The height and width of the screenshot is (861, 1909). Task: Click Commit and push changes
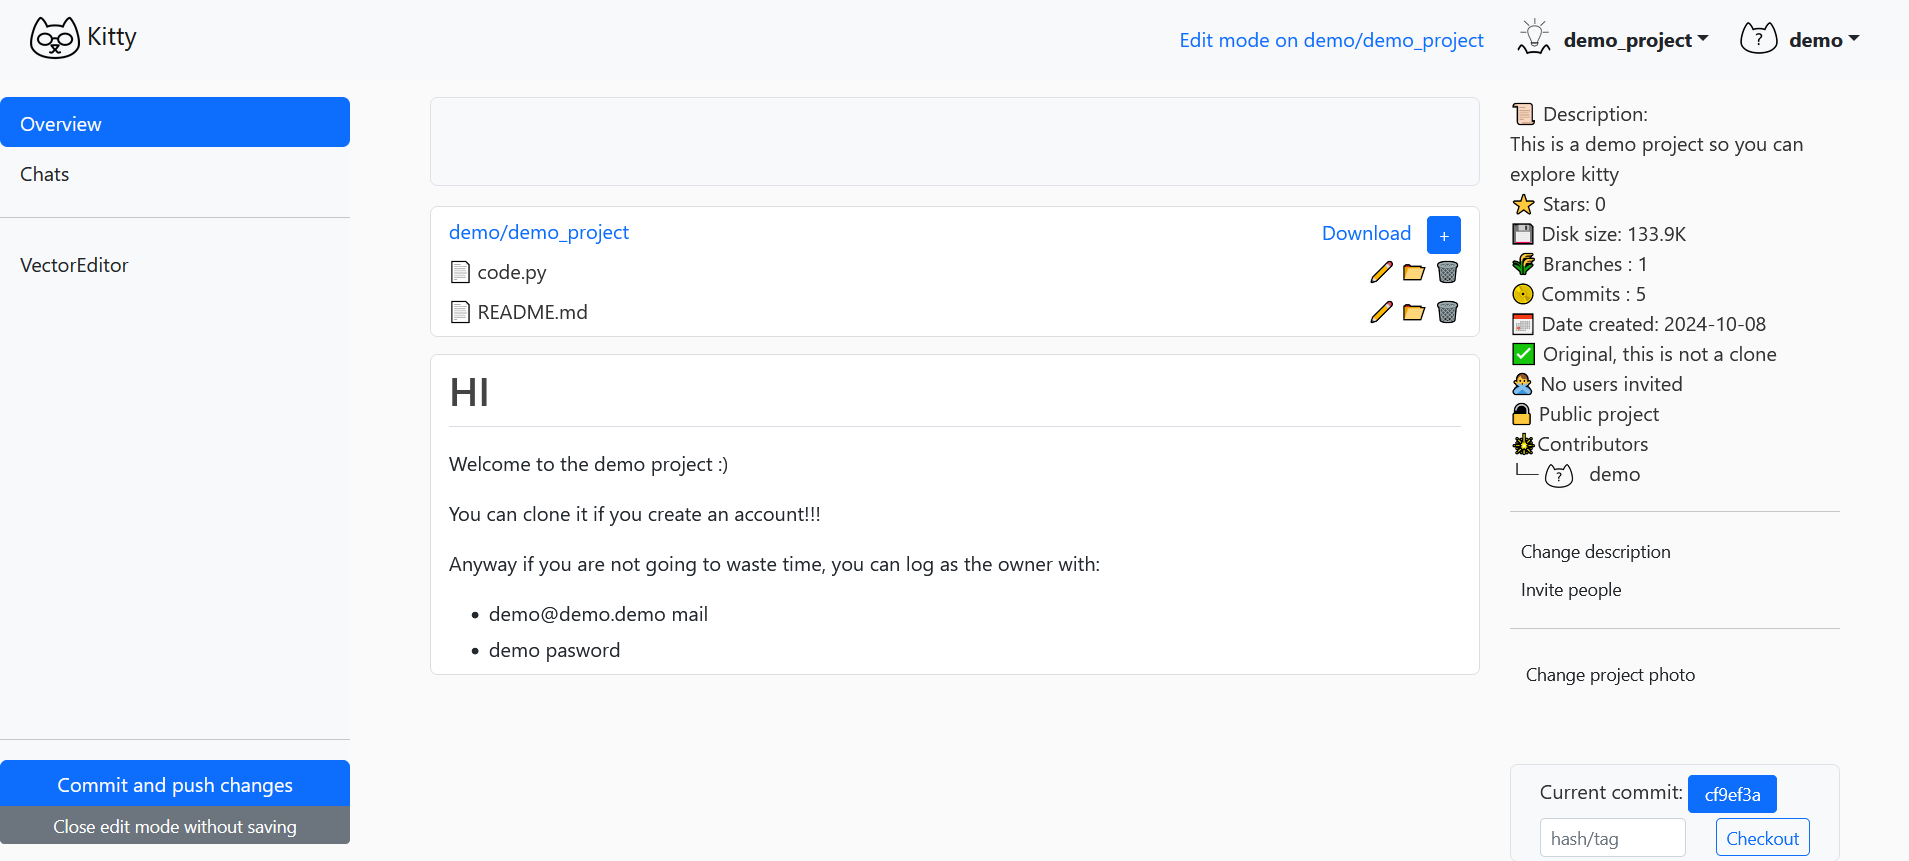(x=174, y=784)
